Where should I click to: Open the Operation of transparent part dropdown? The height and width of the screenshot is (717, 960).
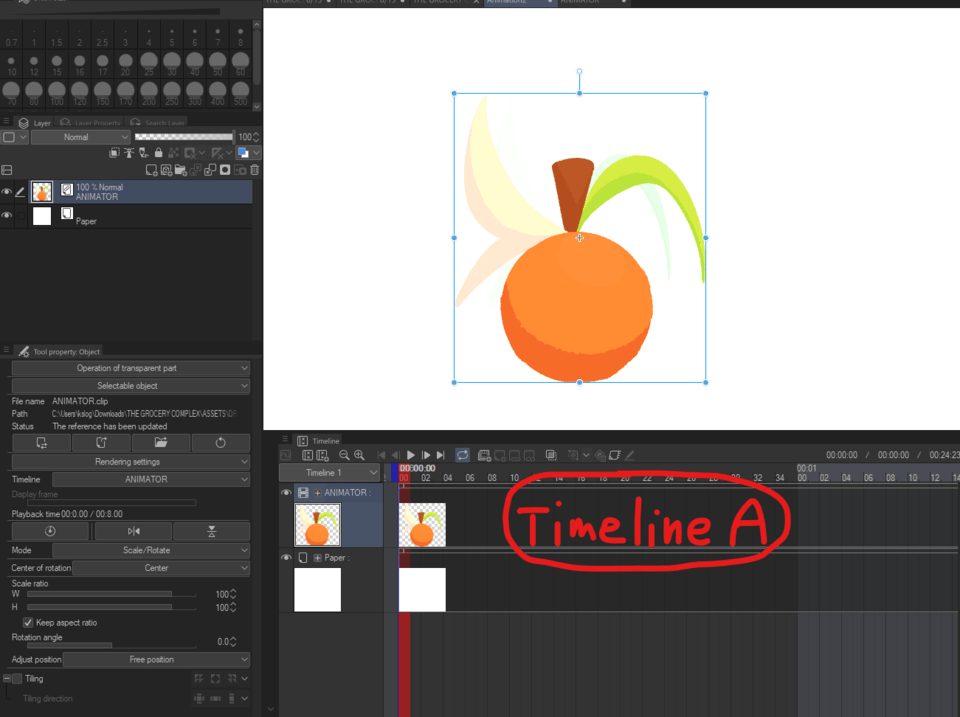click(130, 368)
